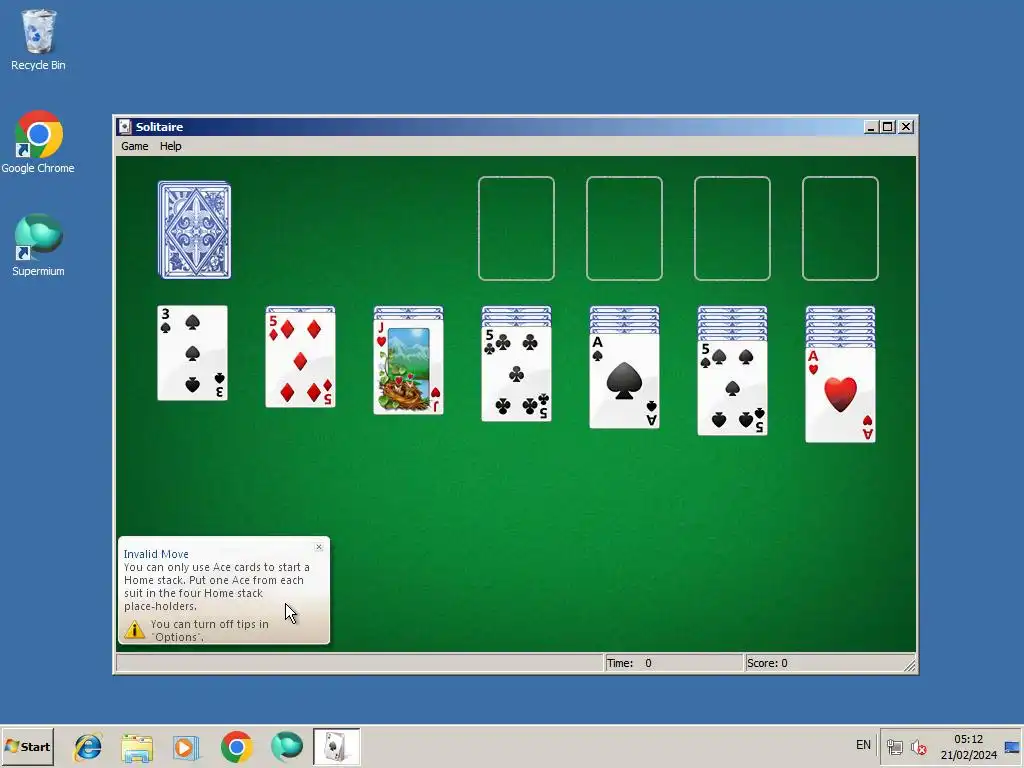Click the third empty Home stack placeholder
1024x768 pixels.
(x=732, y=229)
